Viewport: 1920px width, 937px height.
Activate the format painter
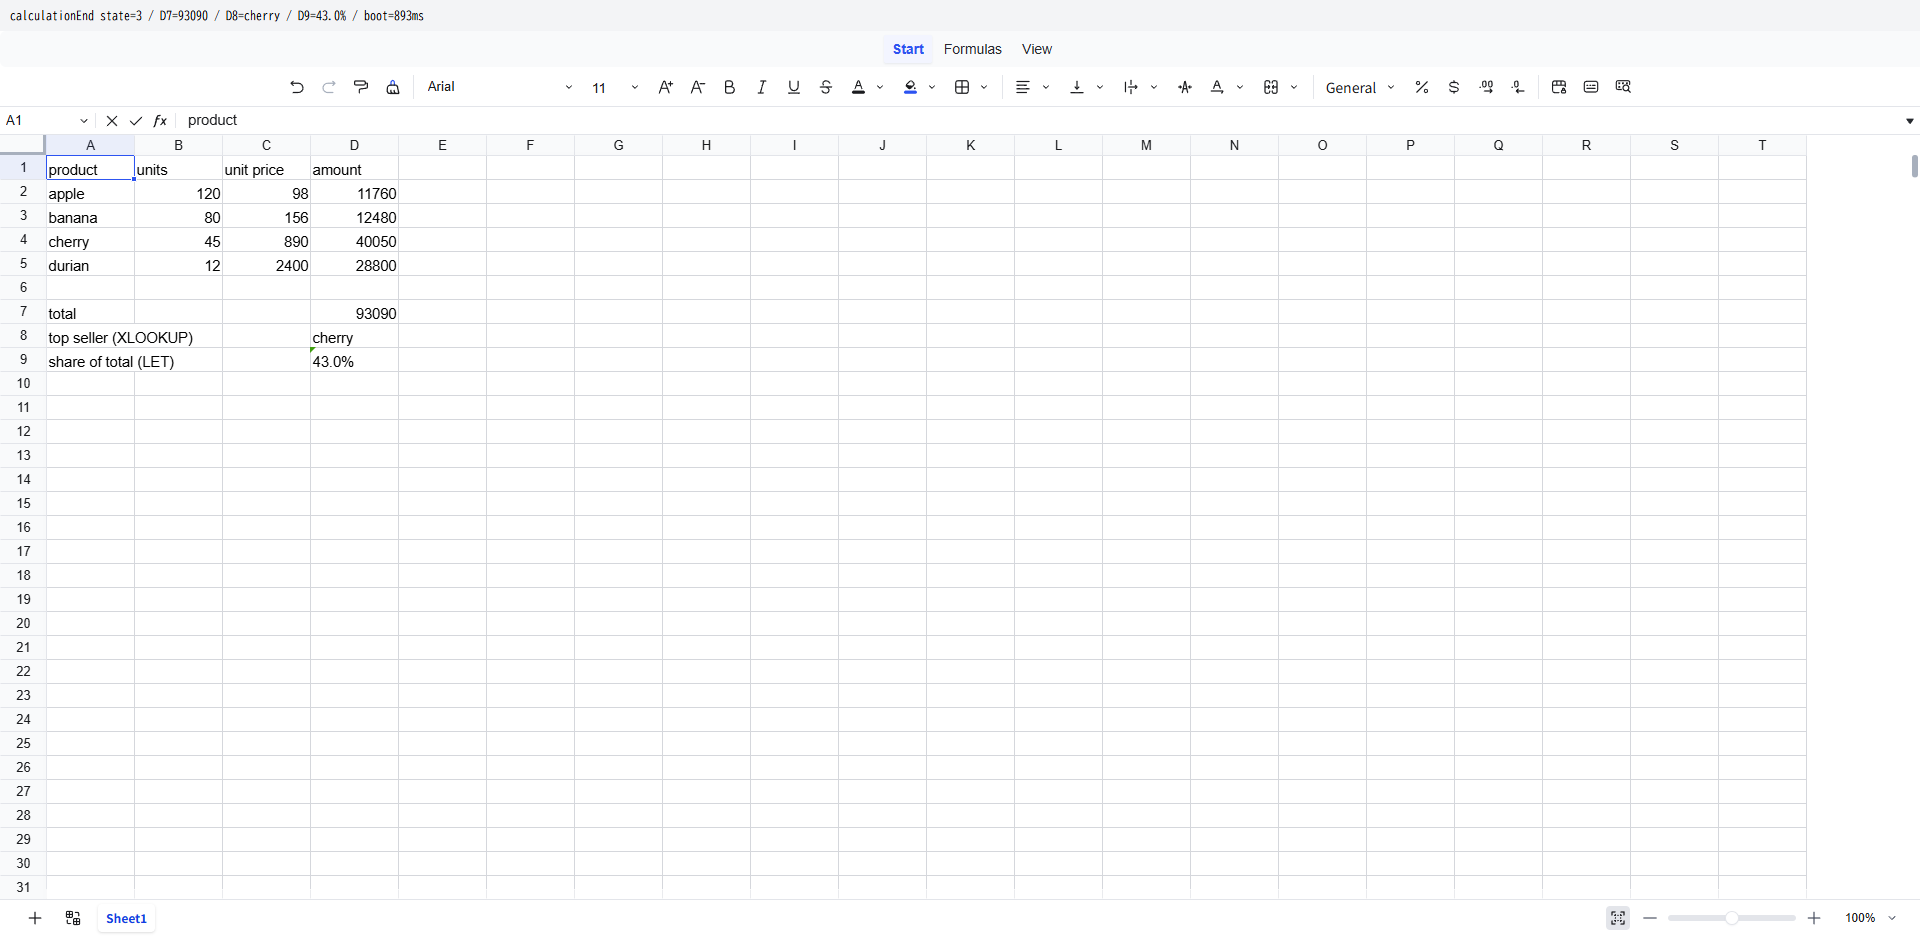click(361, 87)
